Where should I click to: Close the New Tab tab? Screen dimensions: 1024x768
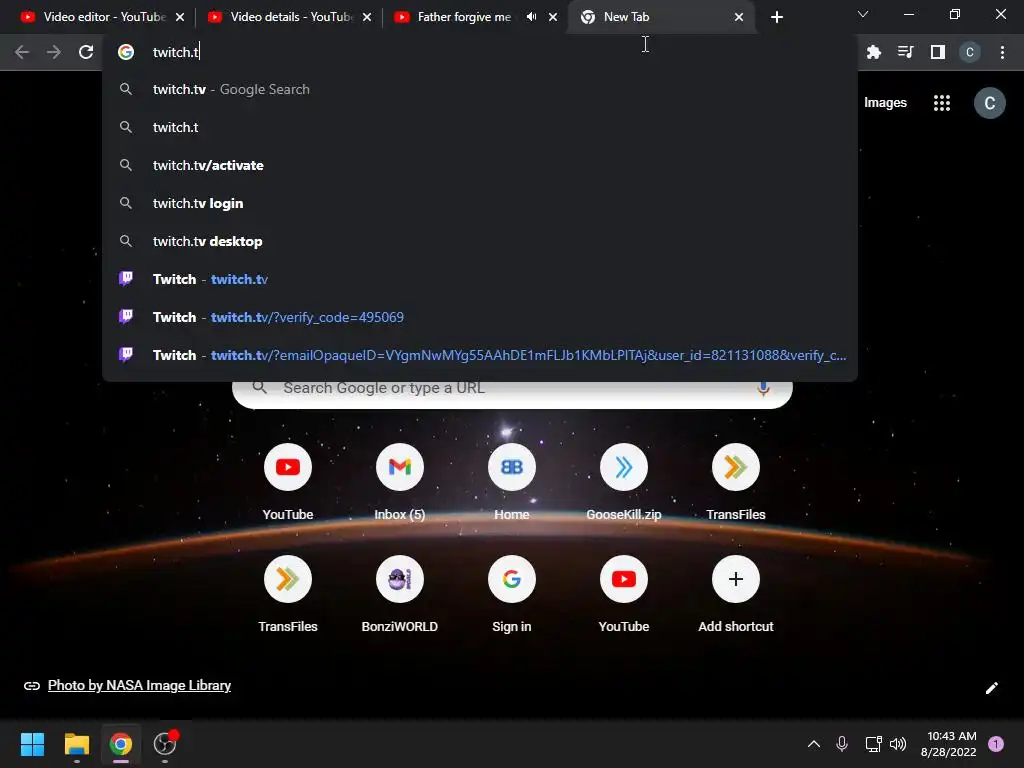click(x=739, y=17)
